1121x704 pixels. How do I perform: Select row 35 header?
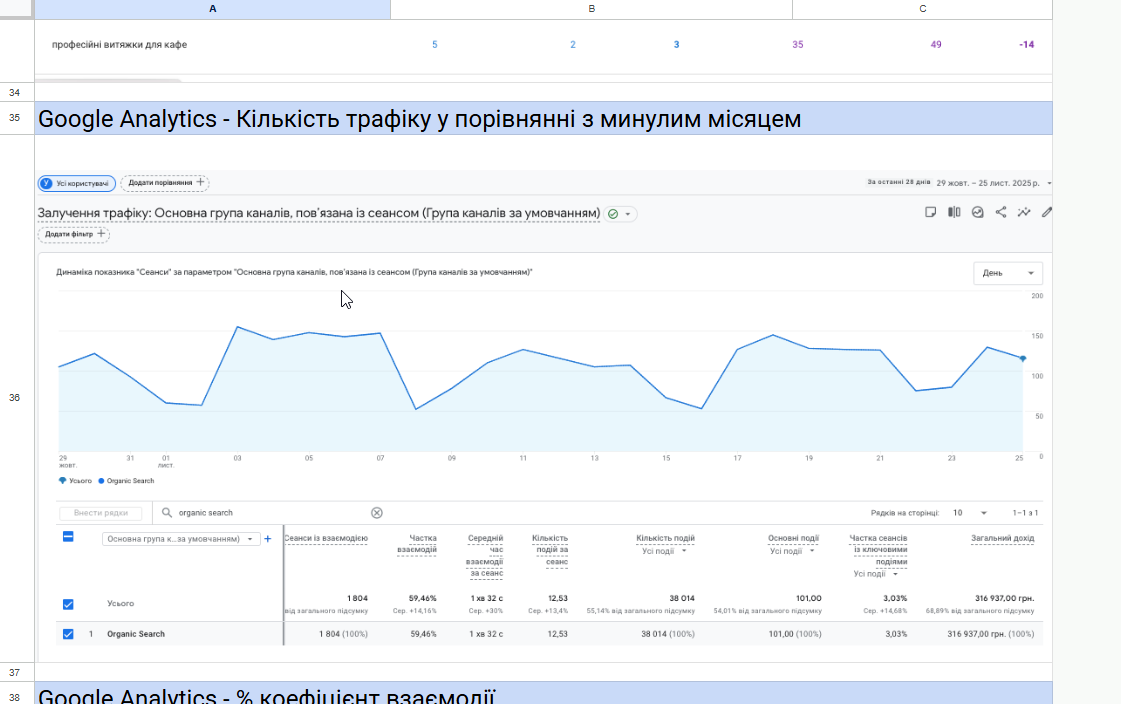point(16,118)
